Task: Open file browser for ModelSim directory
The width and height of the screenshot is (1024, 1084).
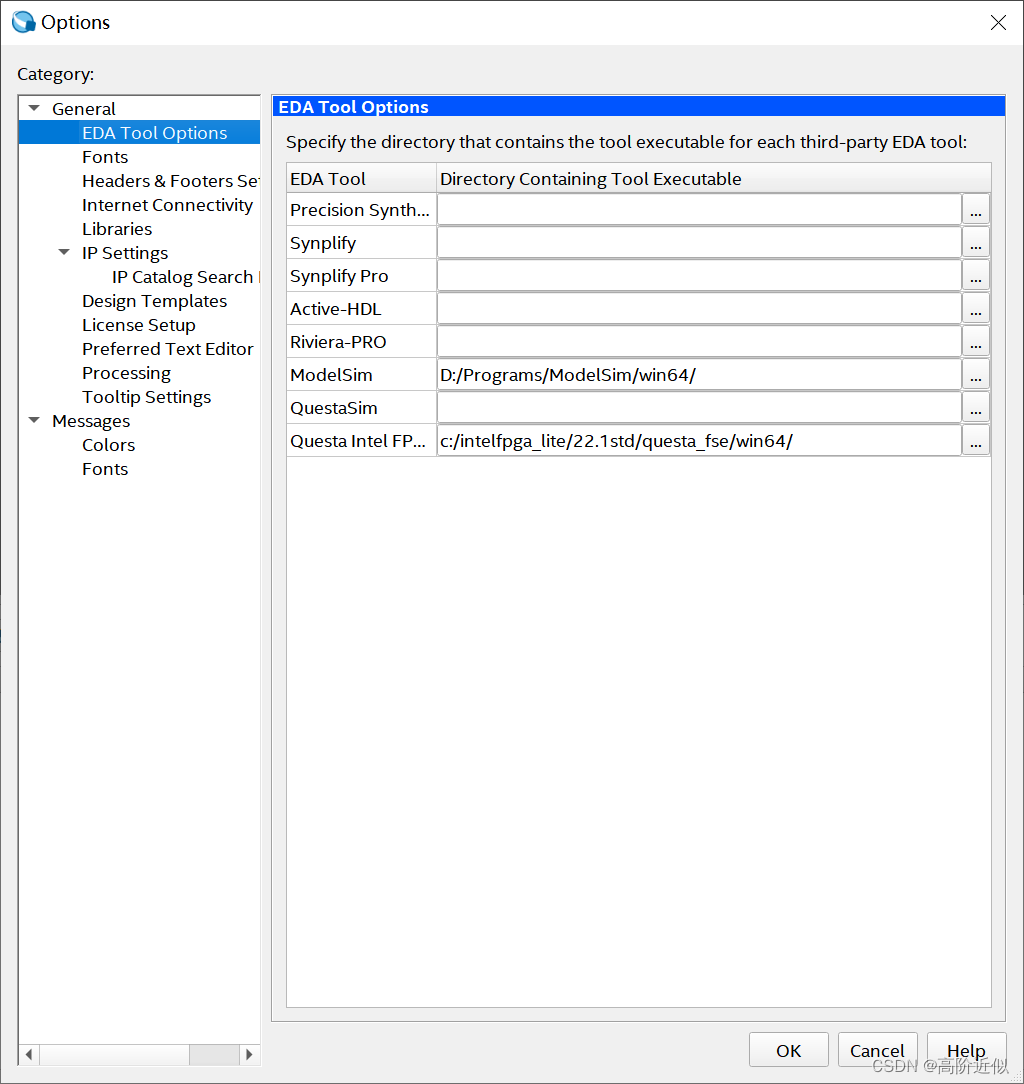Action: (975, 374)
